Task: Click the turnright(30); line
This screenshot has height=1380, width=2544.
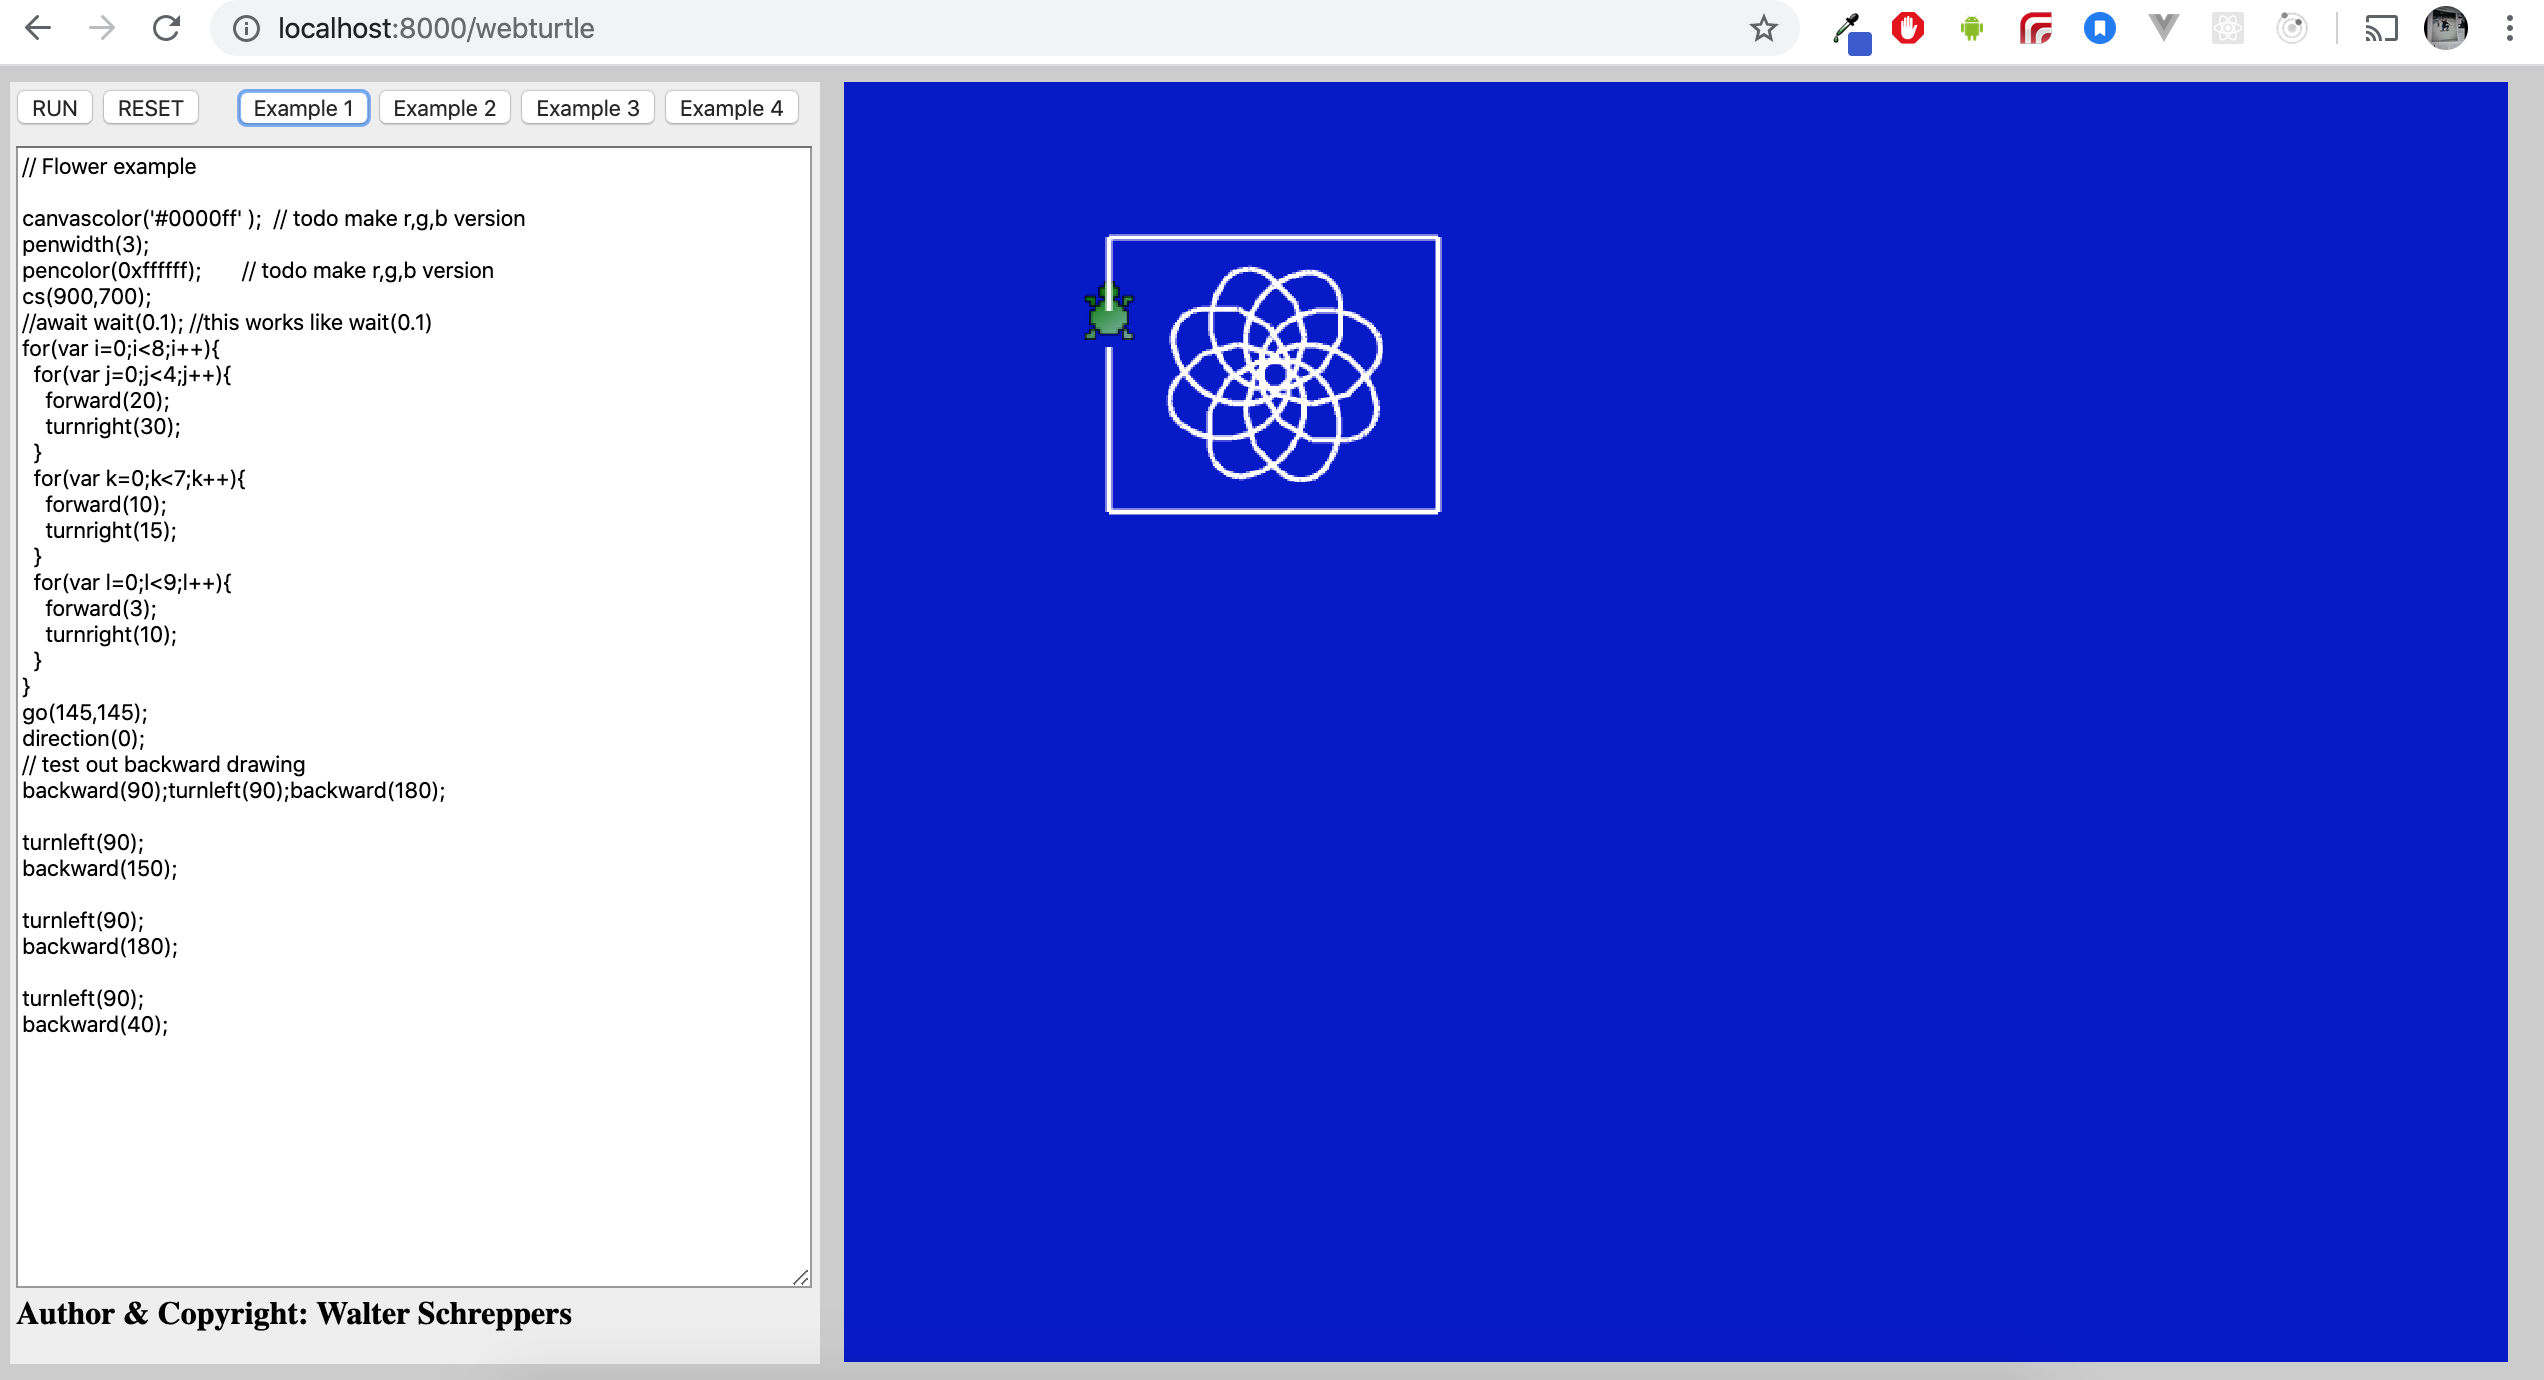Action: (x=113, y=426)
